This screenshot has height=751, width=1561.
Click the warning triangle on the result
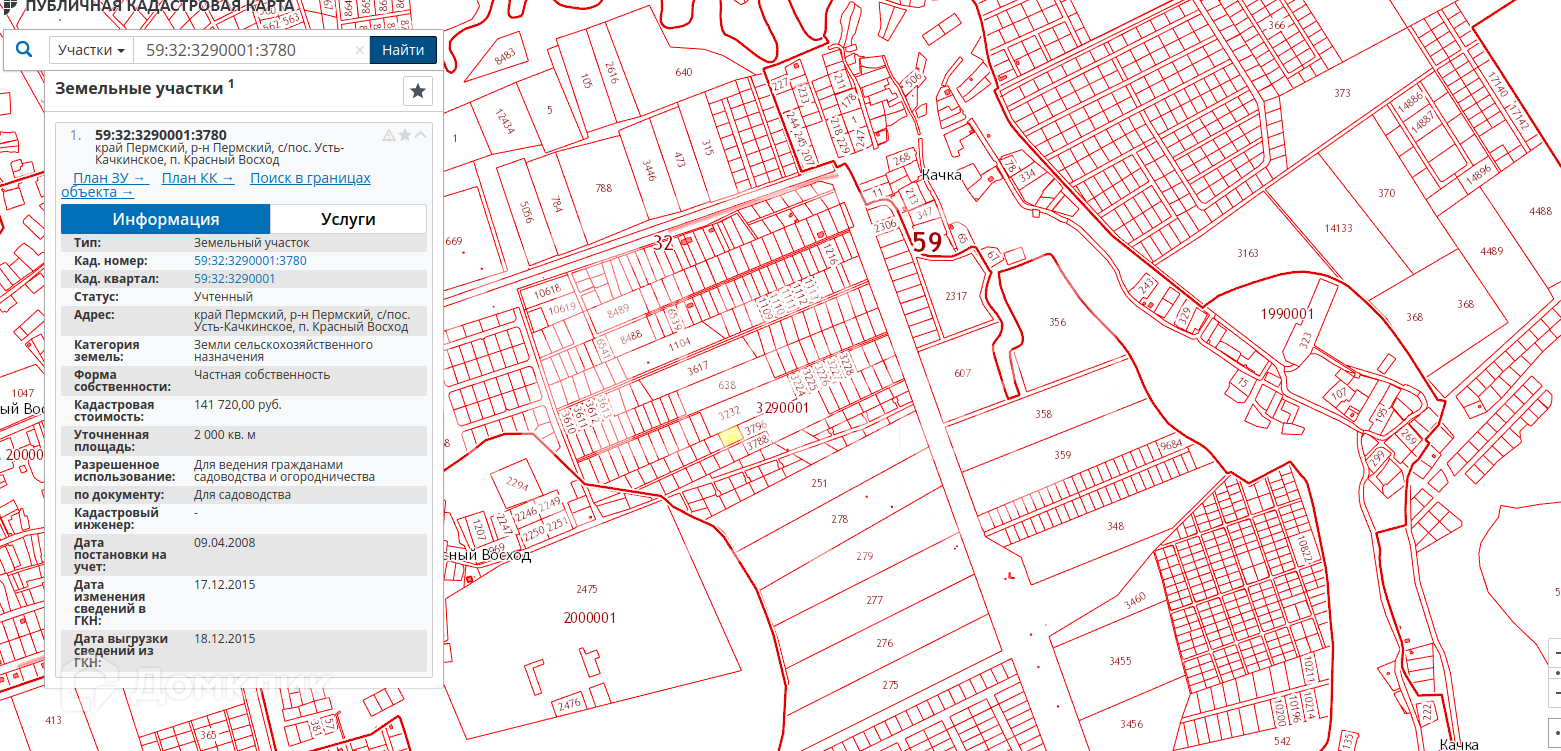click(389, 135)
